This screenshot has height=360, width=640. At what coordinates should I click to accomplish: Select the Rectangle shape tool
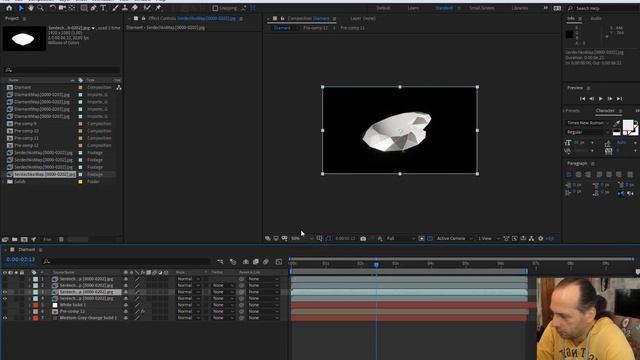[x=84, y=8]
